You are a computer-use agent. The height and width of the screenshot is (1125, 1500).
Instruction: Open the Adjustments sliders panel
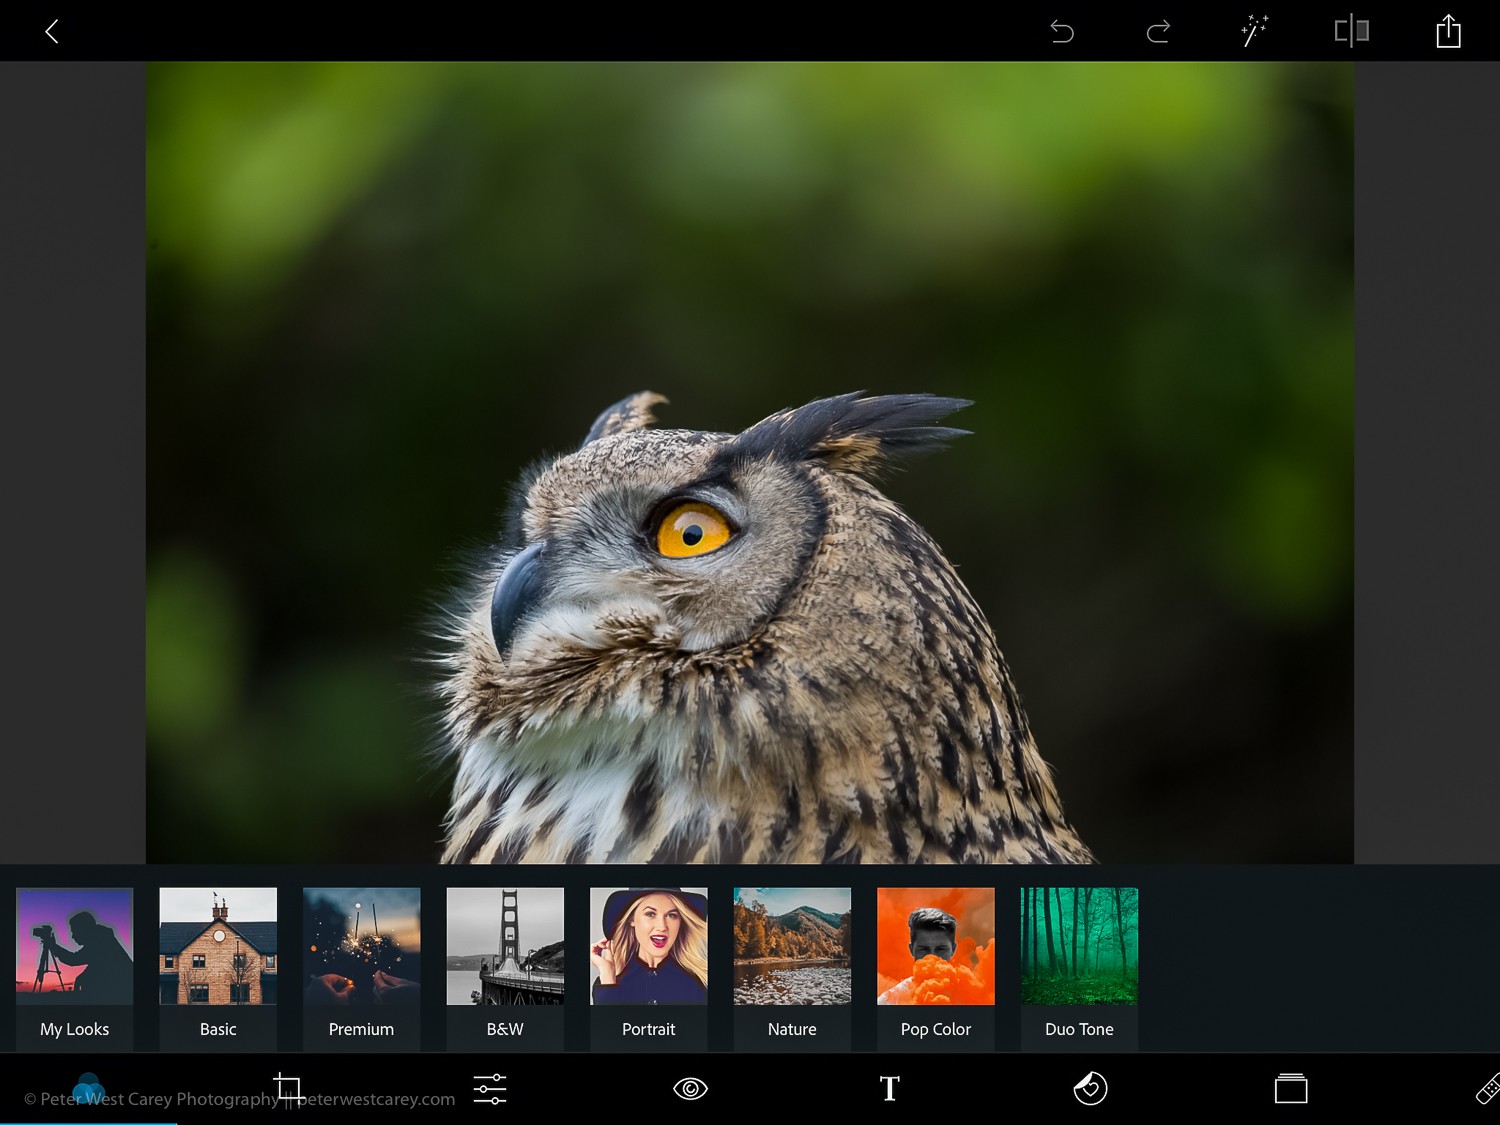[490, 1088]
